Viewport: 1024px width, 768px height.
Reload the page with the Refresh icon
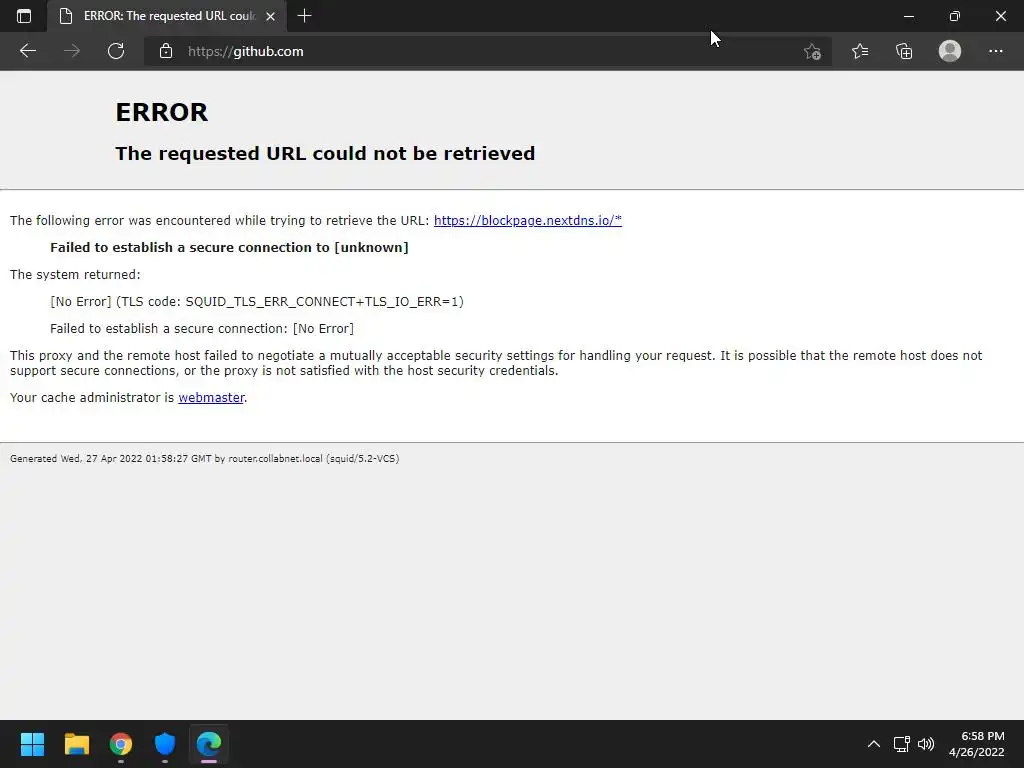pos(116,51)
